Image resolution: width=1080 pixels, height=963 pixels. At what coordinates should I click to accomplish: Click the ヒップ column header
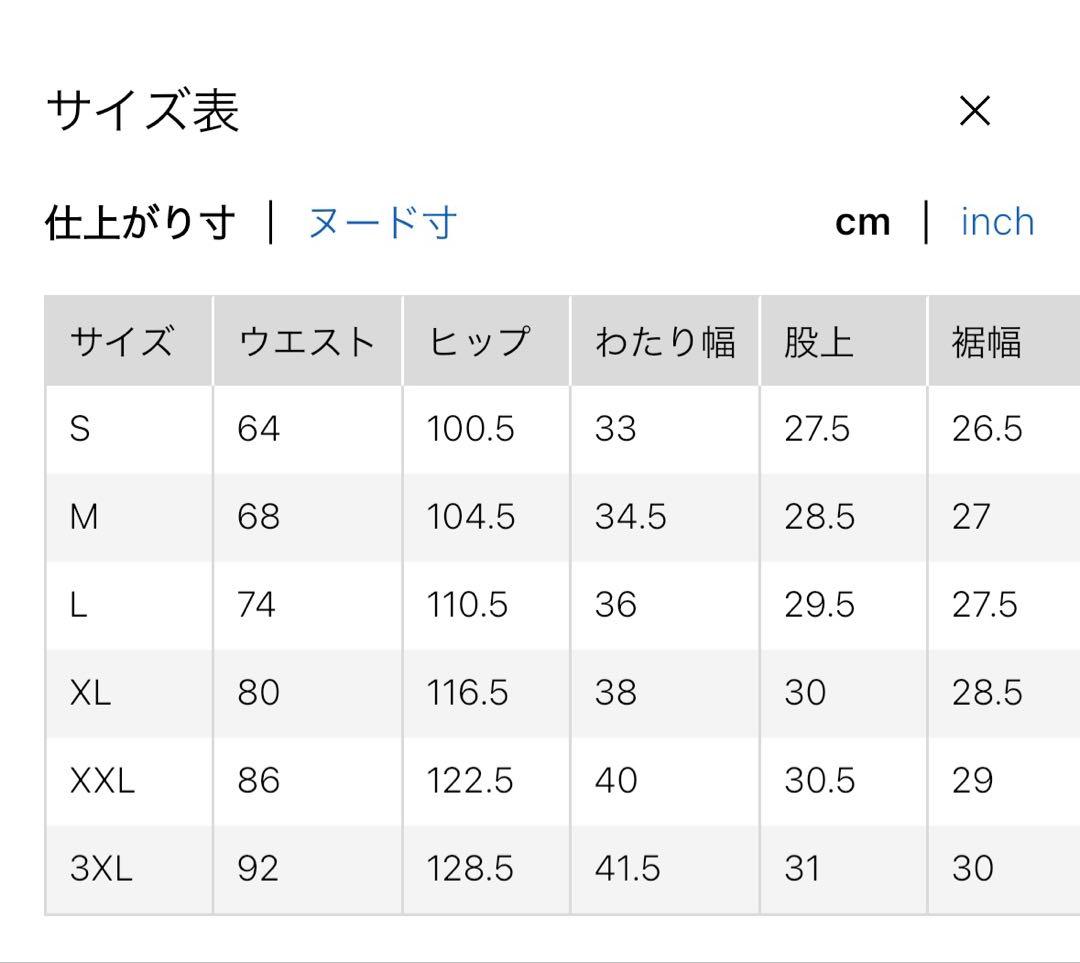[478, 342]
